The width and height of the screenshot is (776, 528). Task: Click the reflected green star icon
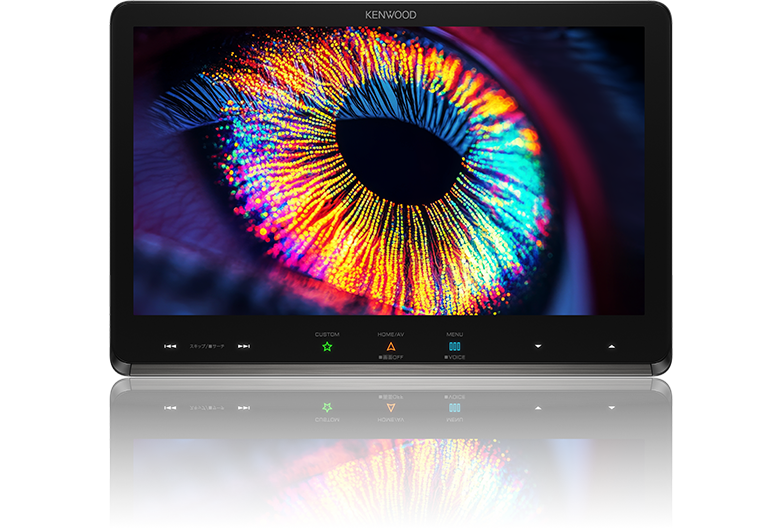[x=327, y=408]
